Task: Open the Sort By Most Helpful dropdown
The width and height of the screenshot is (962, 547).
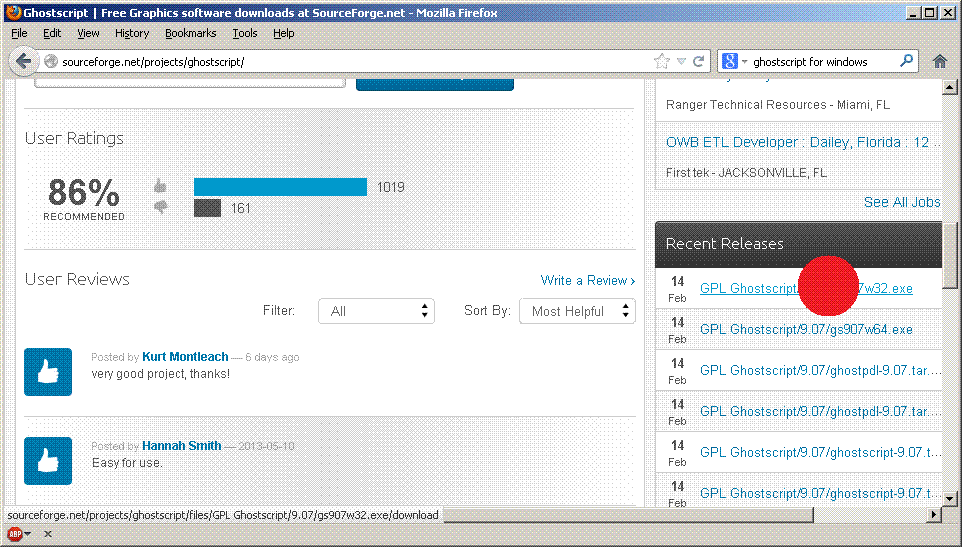Action: pyautogui.click(x=577, y=311)
